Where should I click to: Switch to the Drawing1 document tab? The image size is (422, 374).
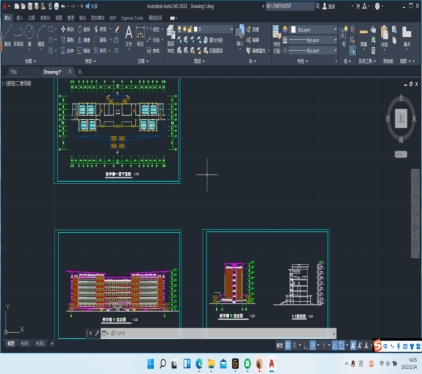coord(53,72)
